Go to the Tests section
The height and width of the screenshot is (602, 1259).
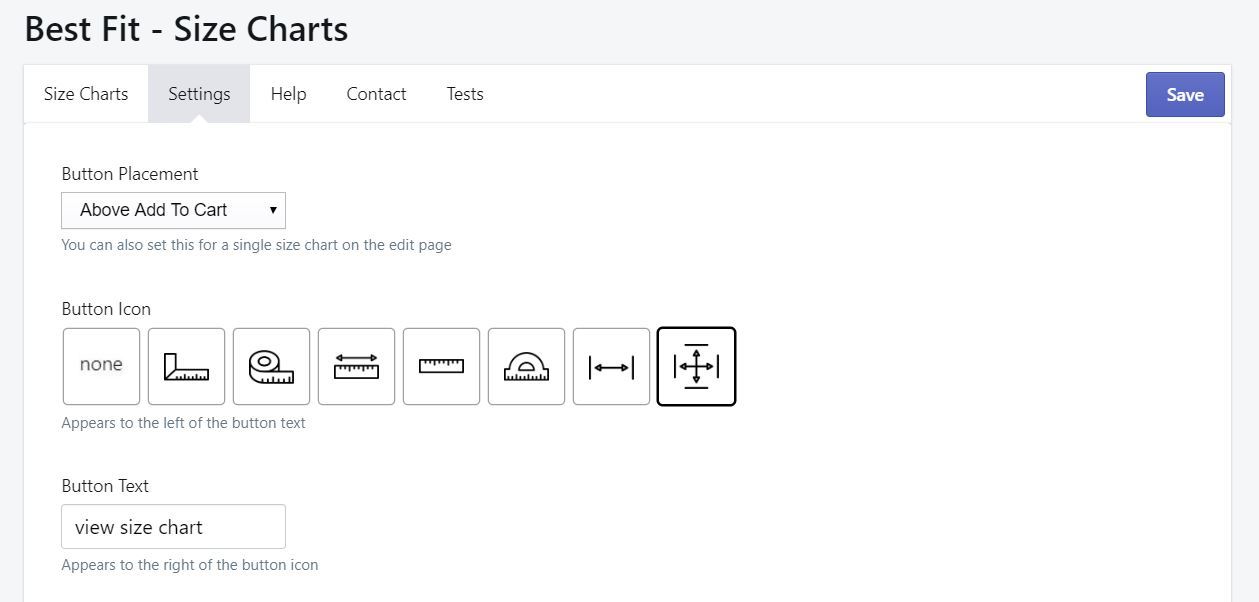pos(465,93)
